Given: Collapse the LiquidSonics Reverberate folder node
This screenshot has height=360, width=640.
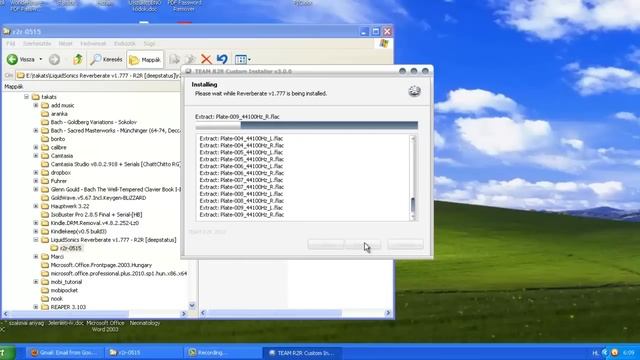Looking at the screenshot, I should click(x=36, y=240).
